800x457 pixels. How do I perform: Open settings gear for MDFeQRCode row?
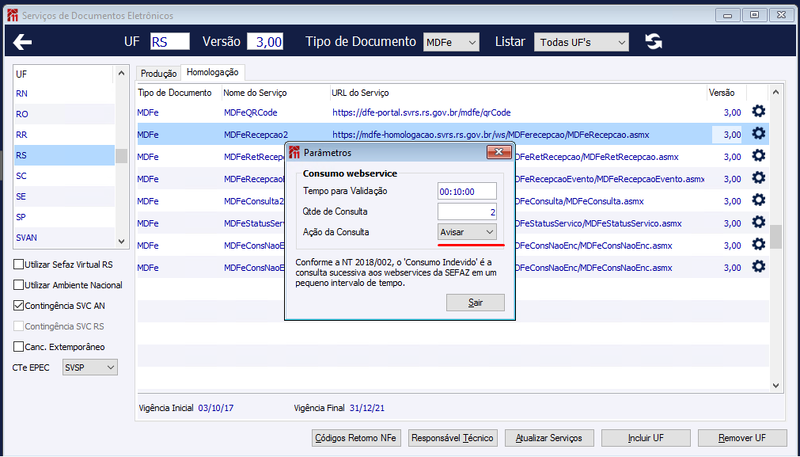pos(759,111)
